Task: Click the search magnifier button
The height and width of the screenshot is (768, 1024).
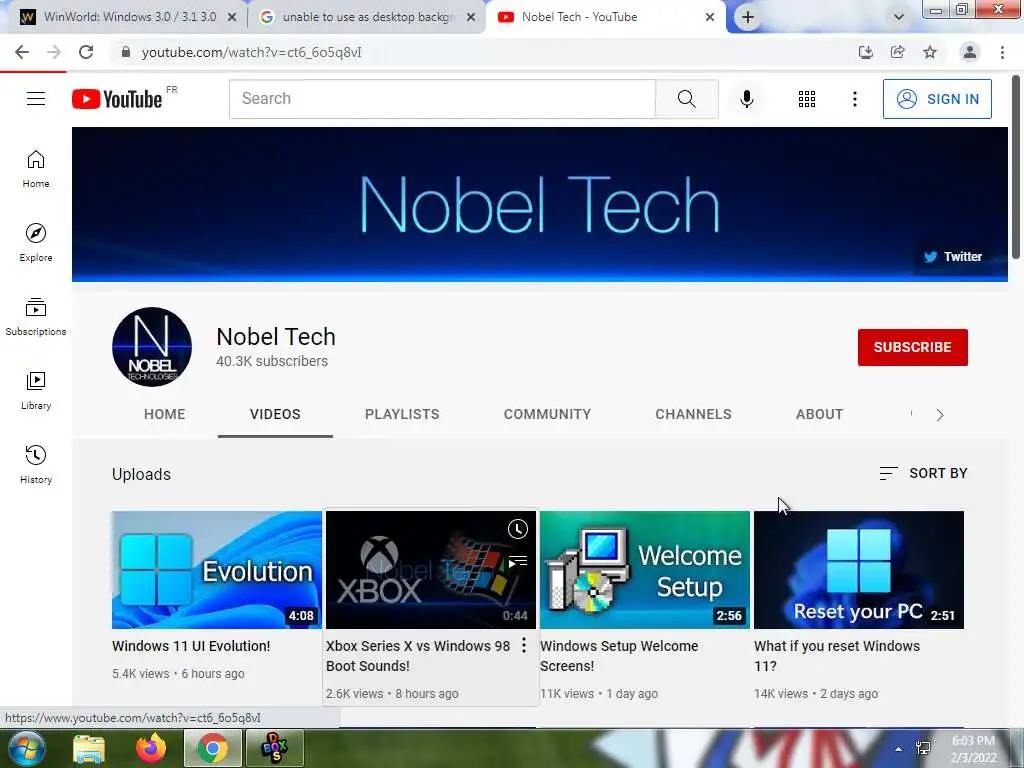Action: point(686,99)
